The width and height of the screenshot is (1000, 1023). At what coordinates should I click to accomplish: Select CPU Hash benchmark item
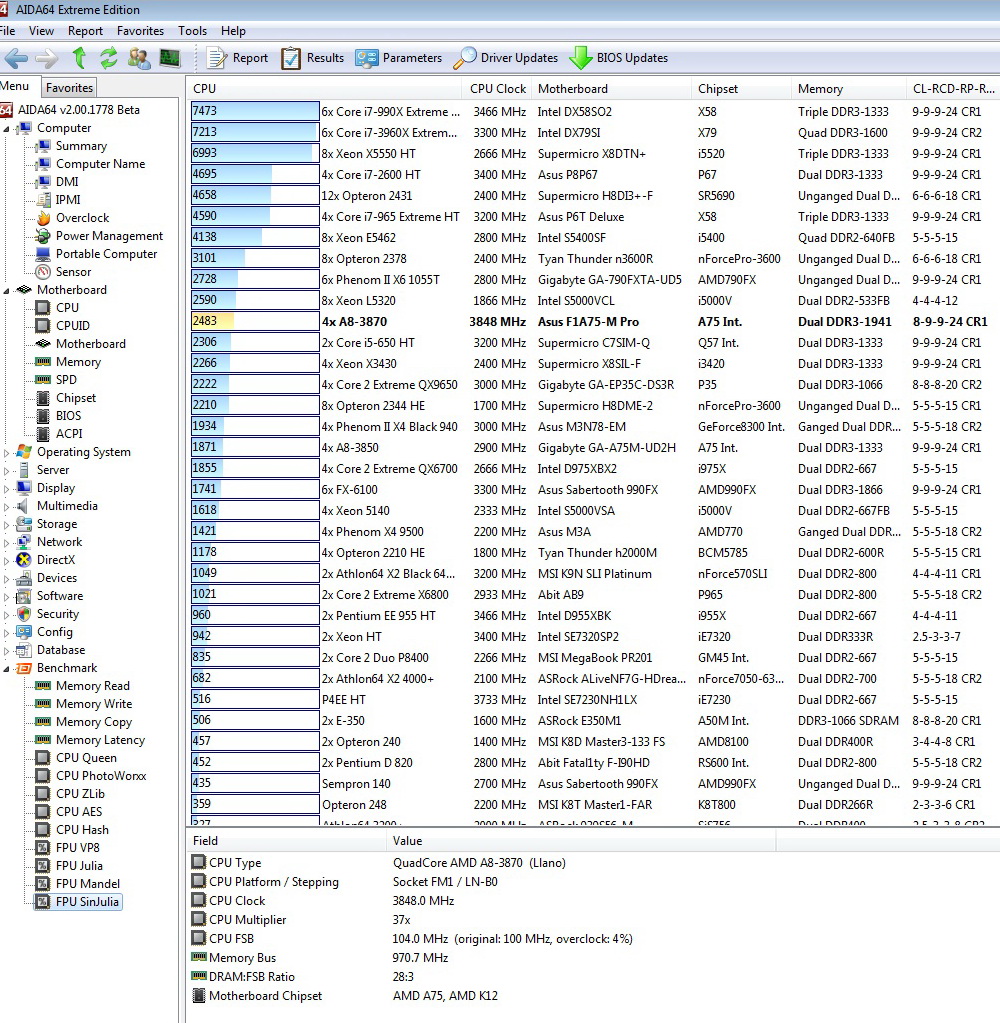pos(82,830)
